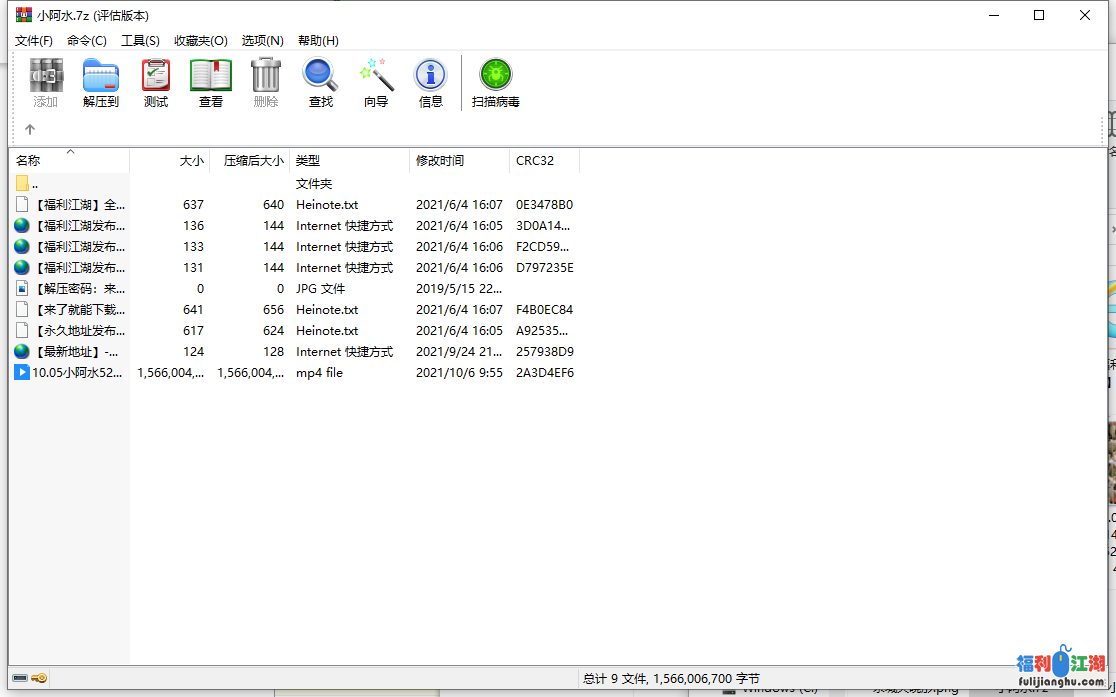1116x697 pixels.
Task: Open the Help (帮助) menu
Action: (x=318, y=41)
